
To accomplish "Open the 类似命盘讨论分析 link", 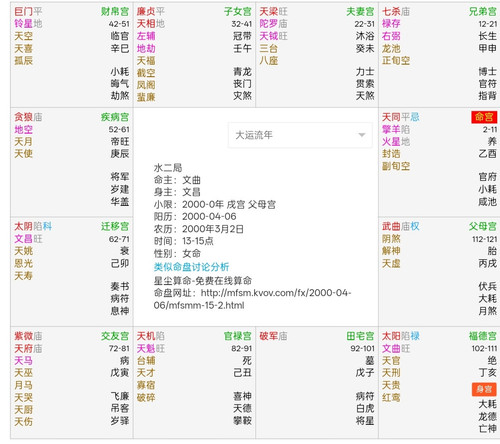I will [191, 267].
